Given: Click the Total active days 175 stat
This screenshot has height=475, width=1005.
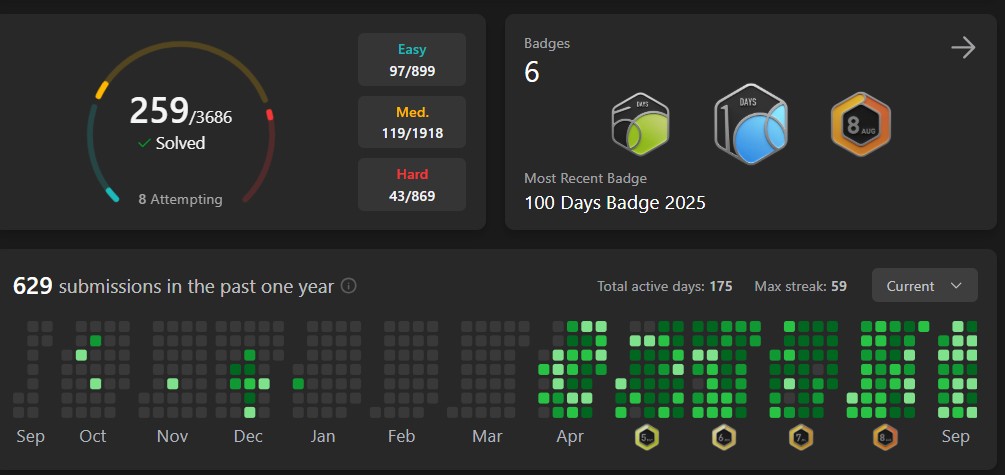Looking at the screenshot, I should point(664,286).
